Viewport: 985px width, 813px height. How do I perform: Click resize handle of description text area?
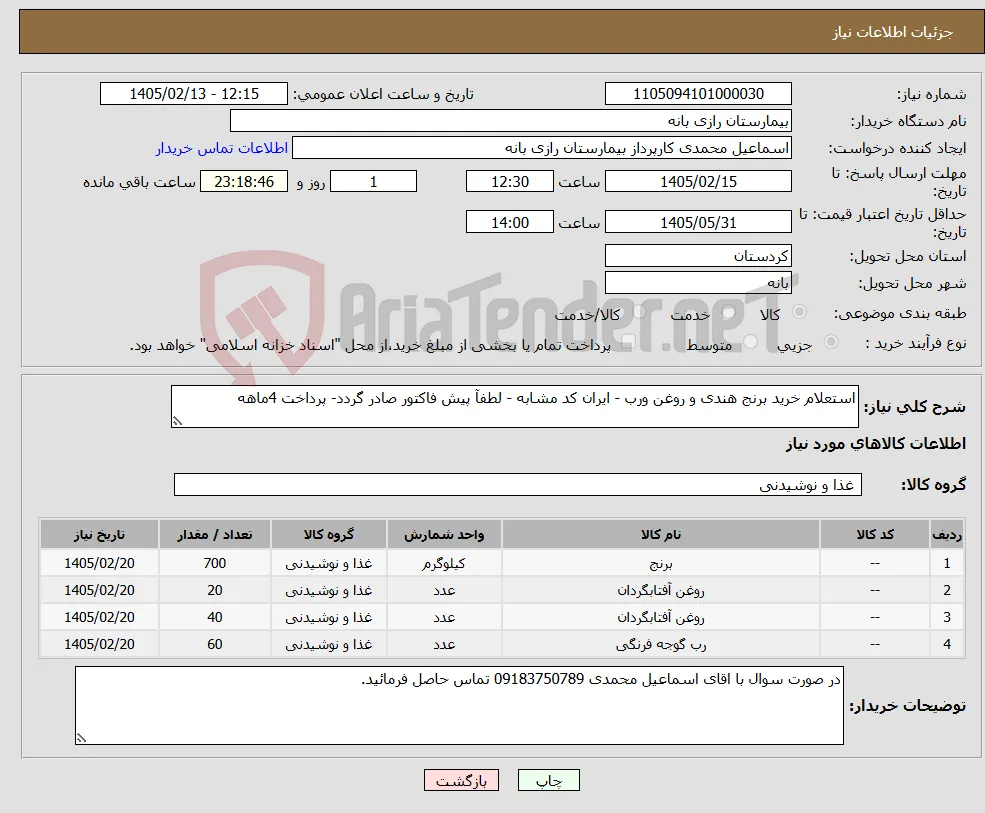177,422
